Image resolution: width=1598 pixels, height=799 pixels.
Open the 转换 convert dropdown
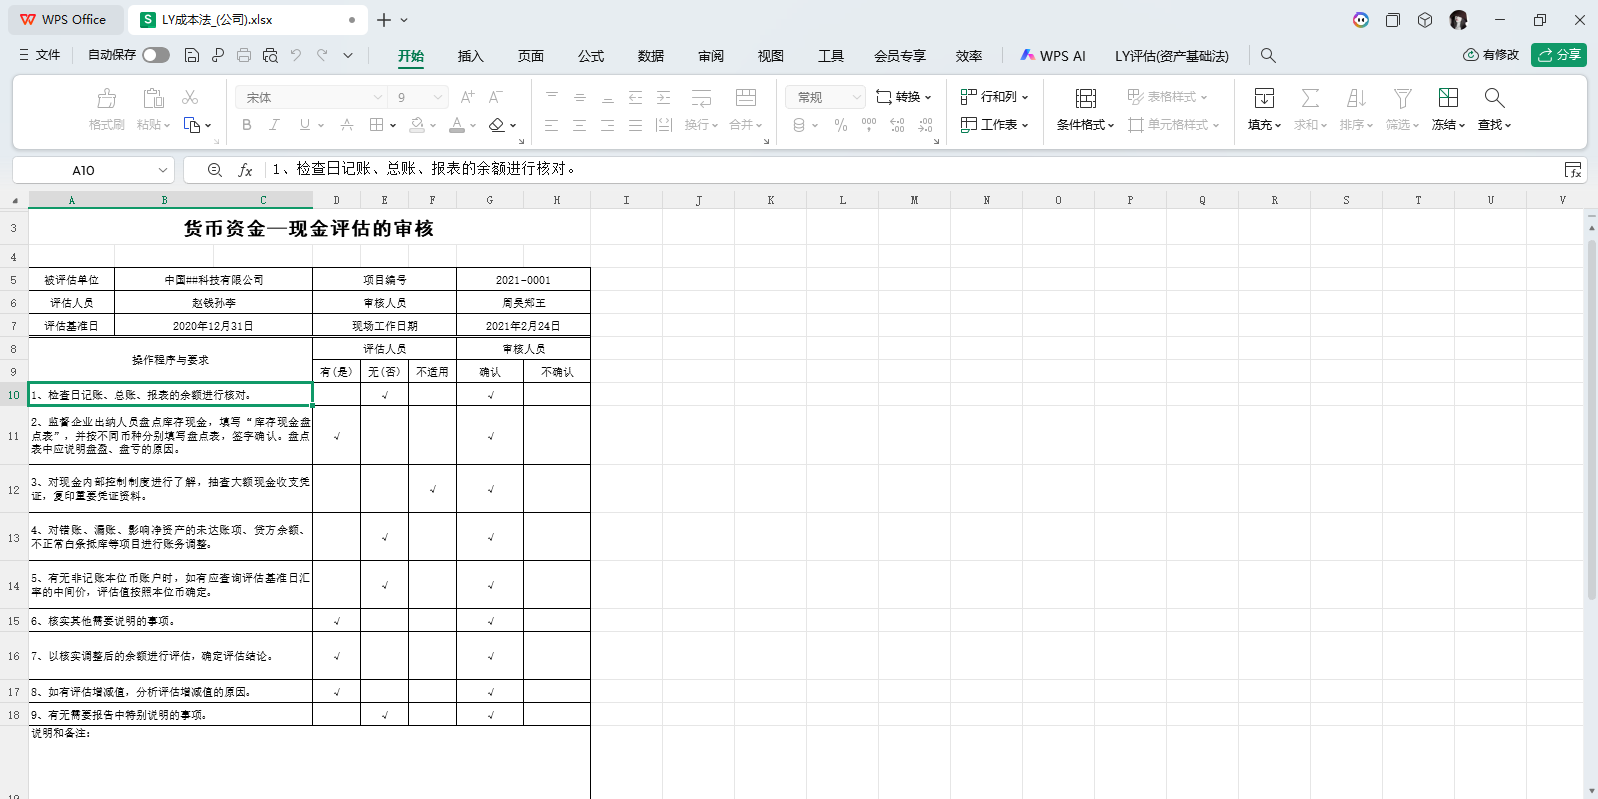click(x=904, y=97)
